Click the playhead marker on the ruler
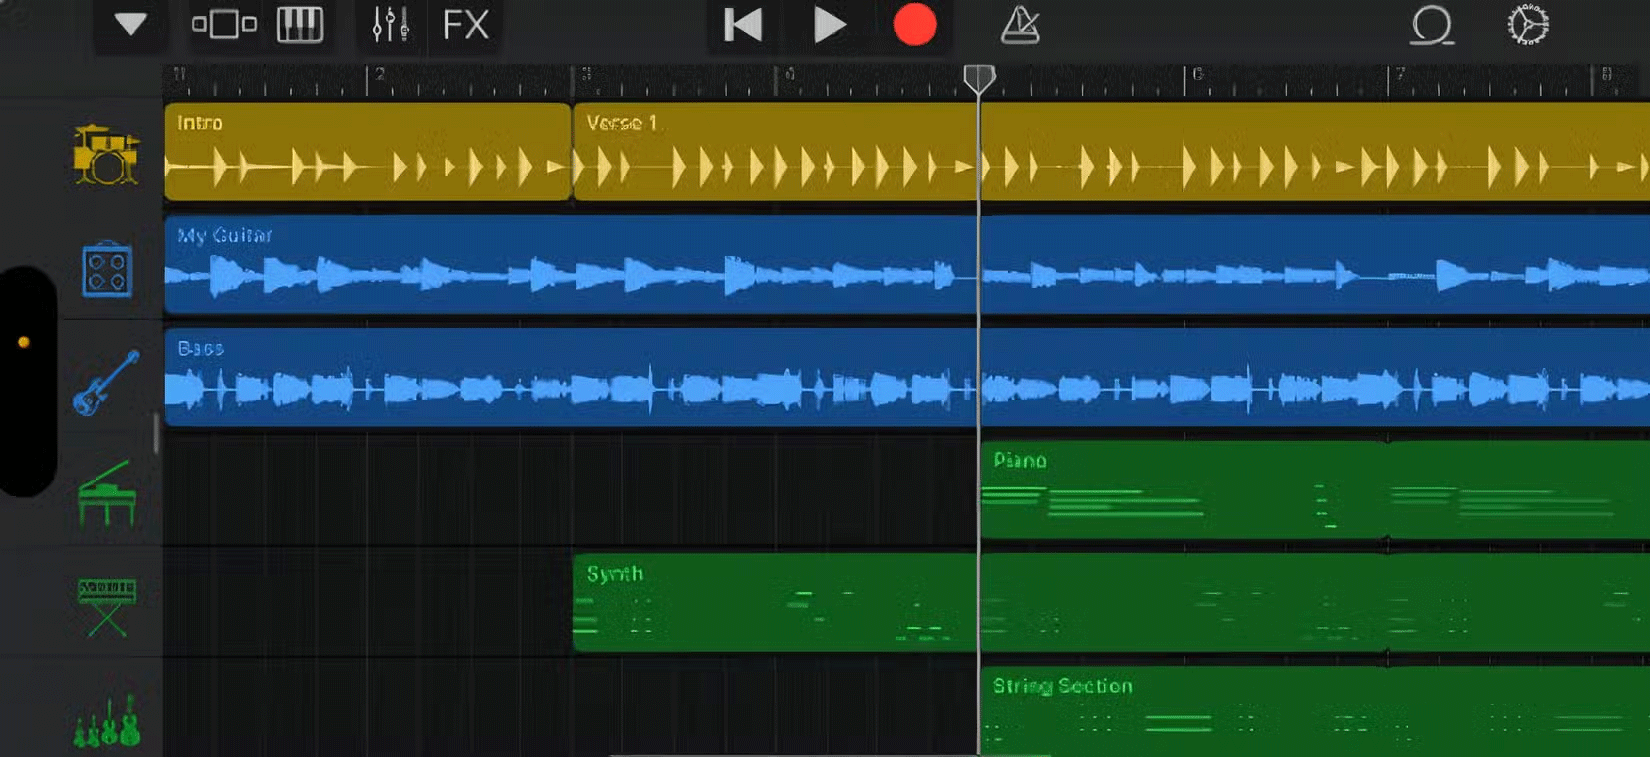 tap(979, 78)
